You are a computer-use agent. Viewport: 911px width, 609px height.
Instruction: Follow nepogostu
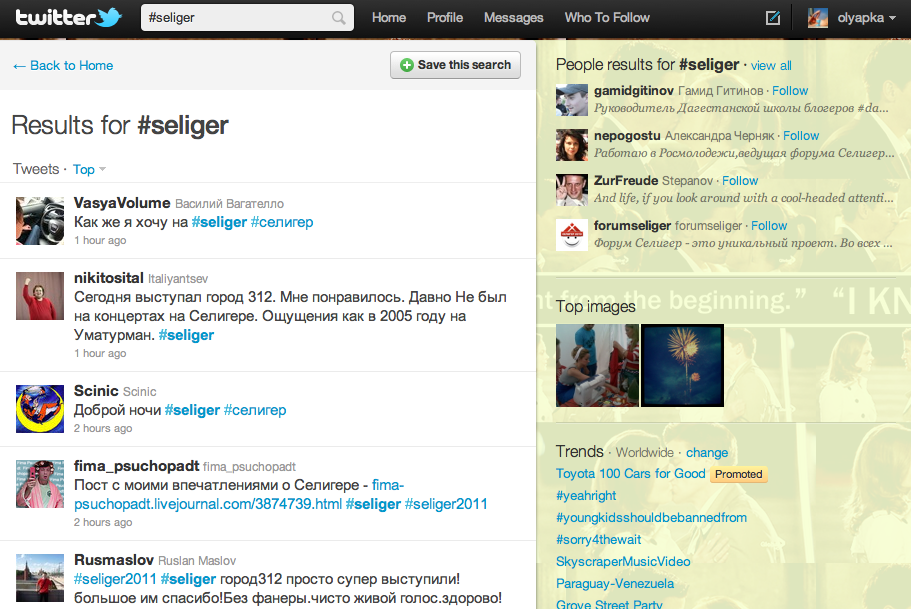click(x=801, y=136)
